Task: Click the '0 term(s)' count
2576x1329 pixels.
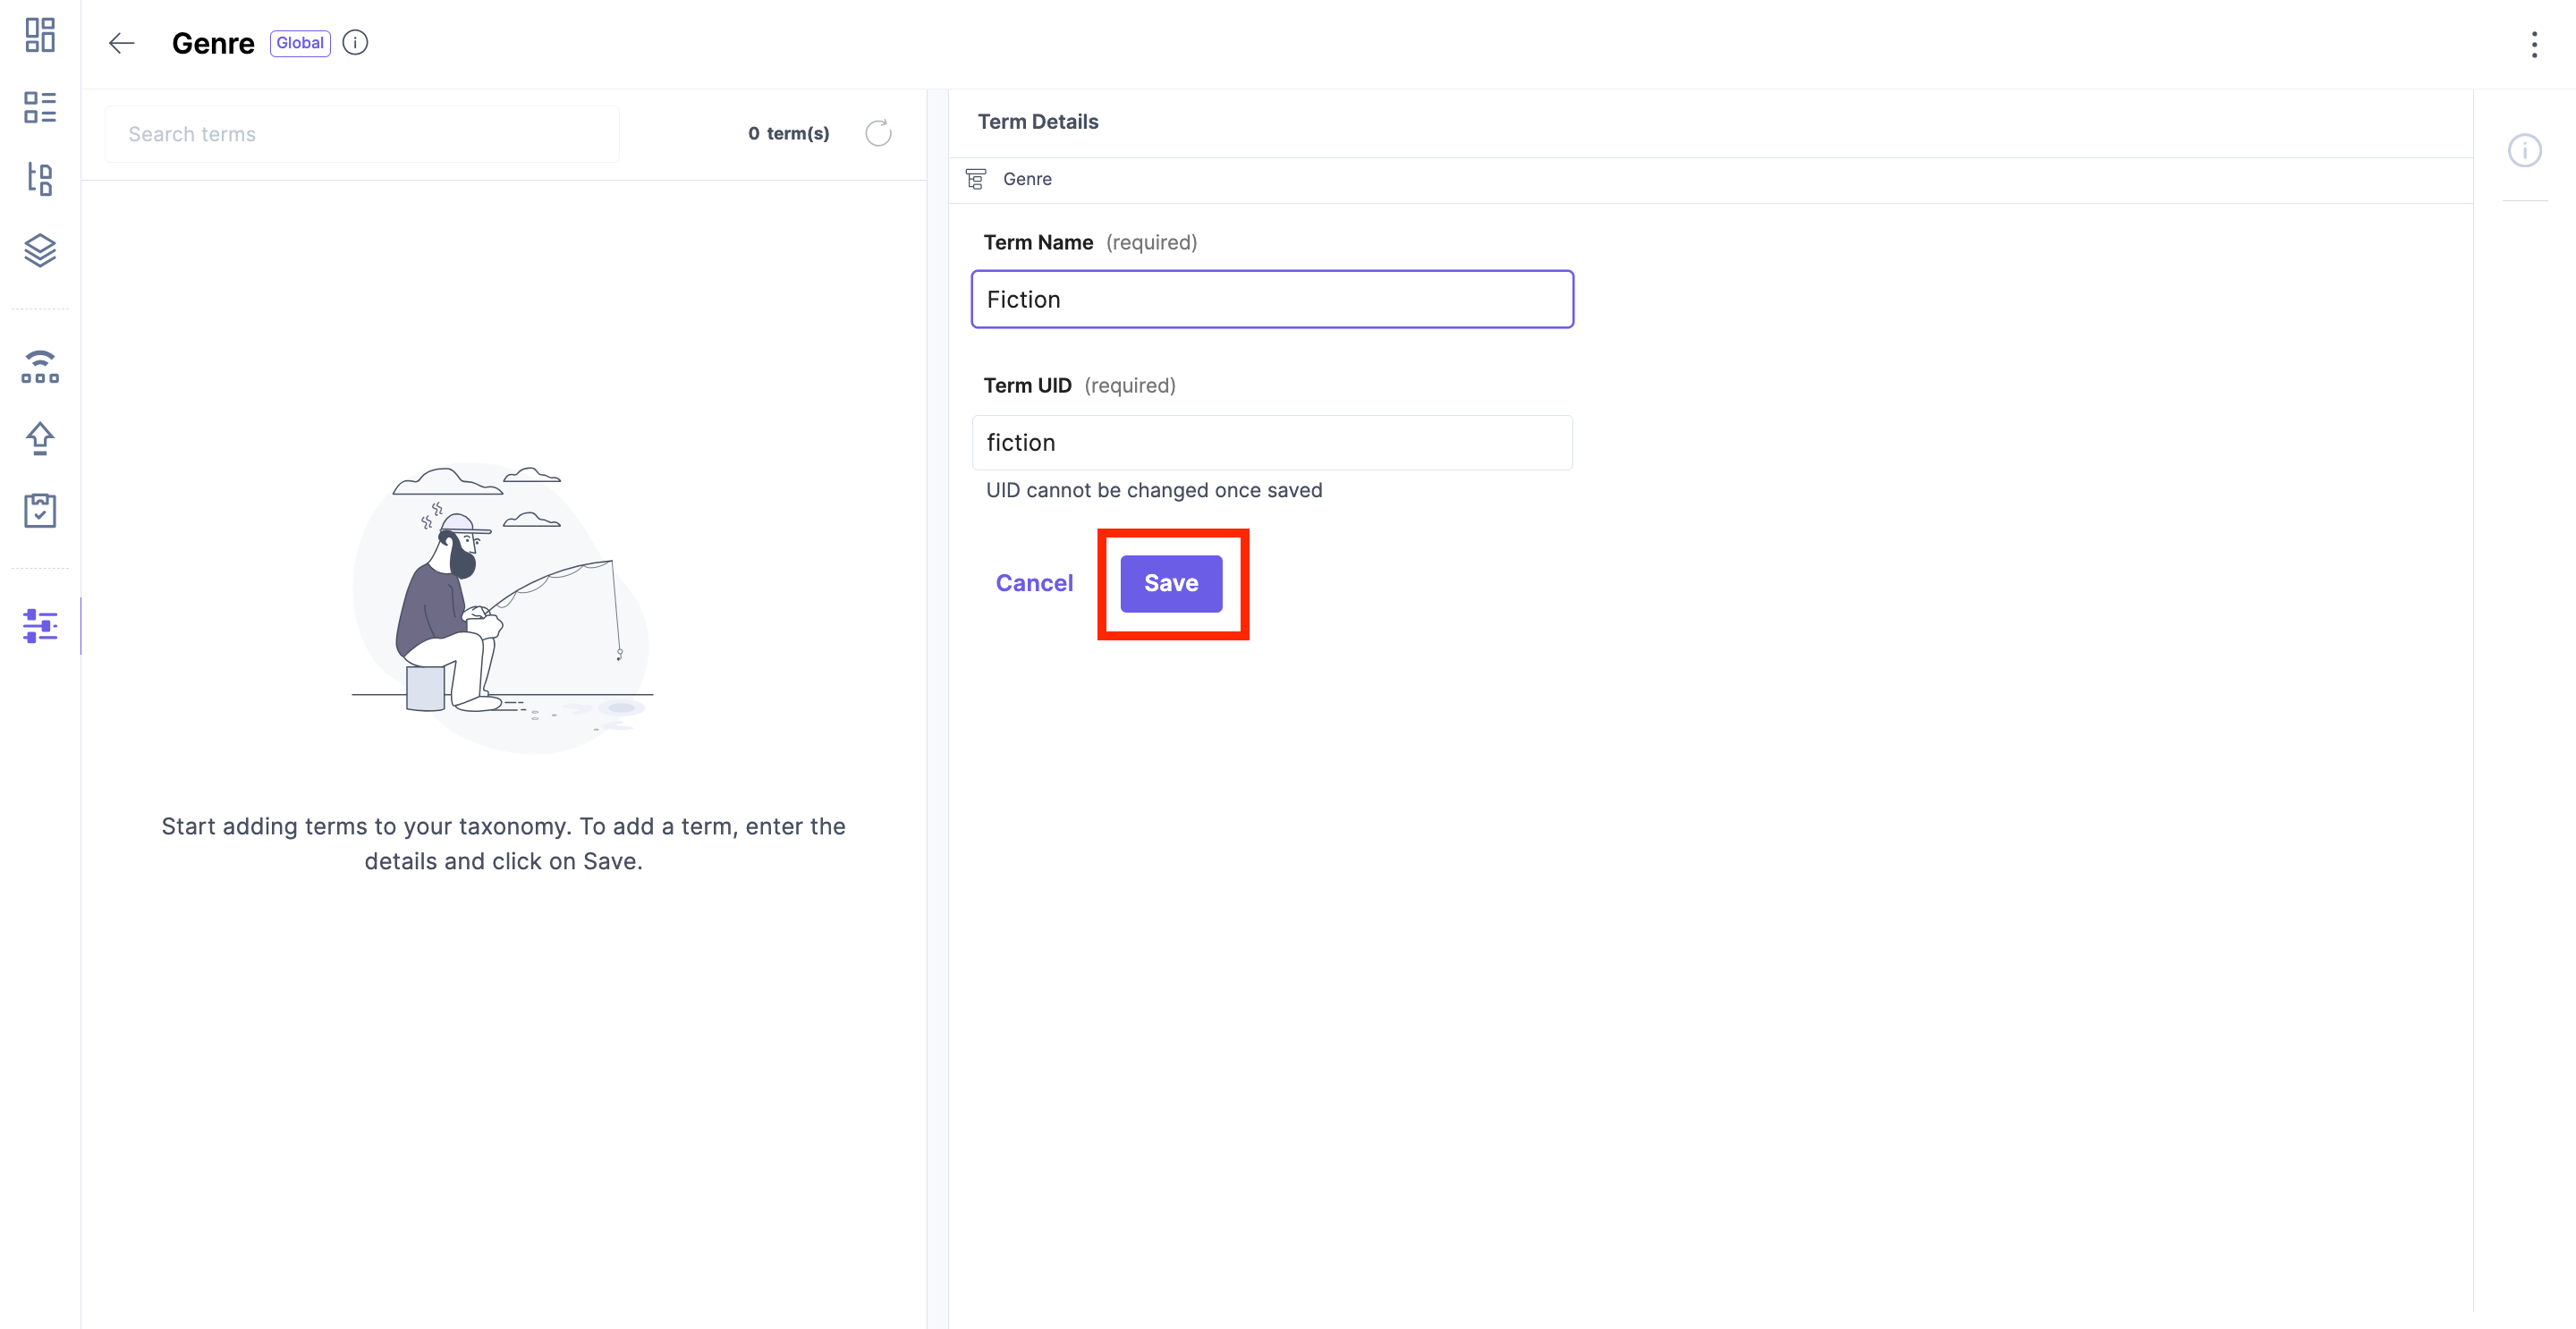Action: point(788,133)
